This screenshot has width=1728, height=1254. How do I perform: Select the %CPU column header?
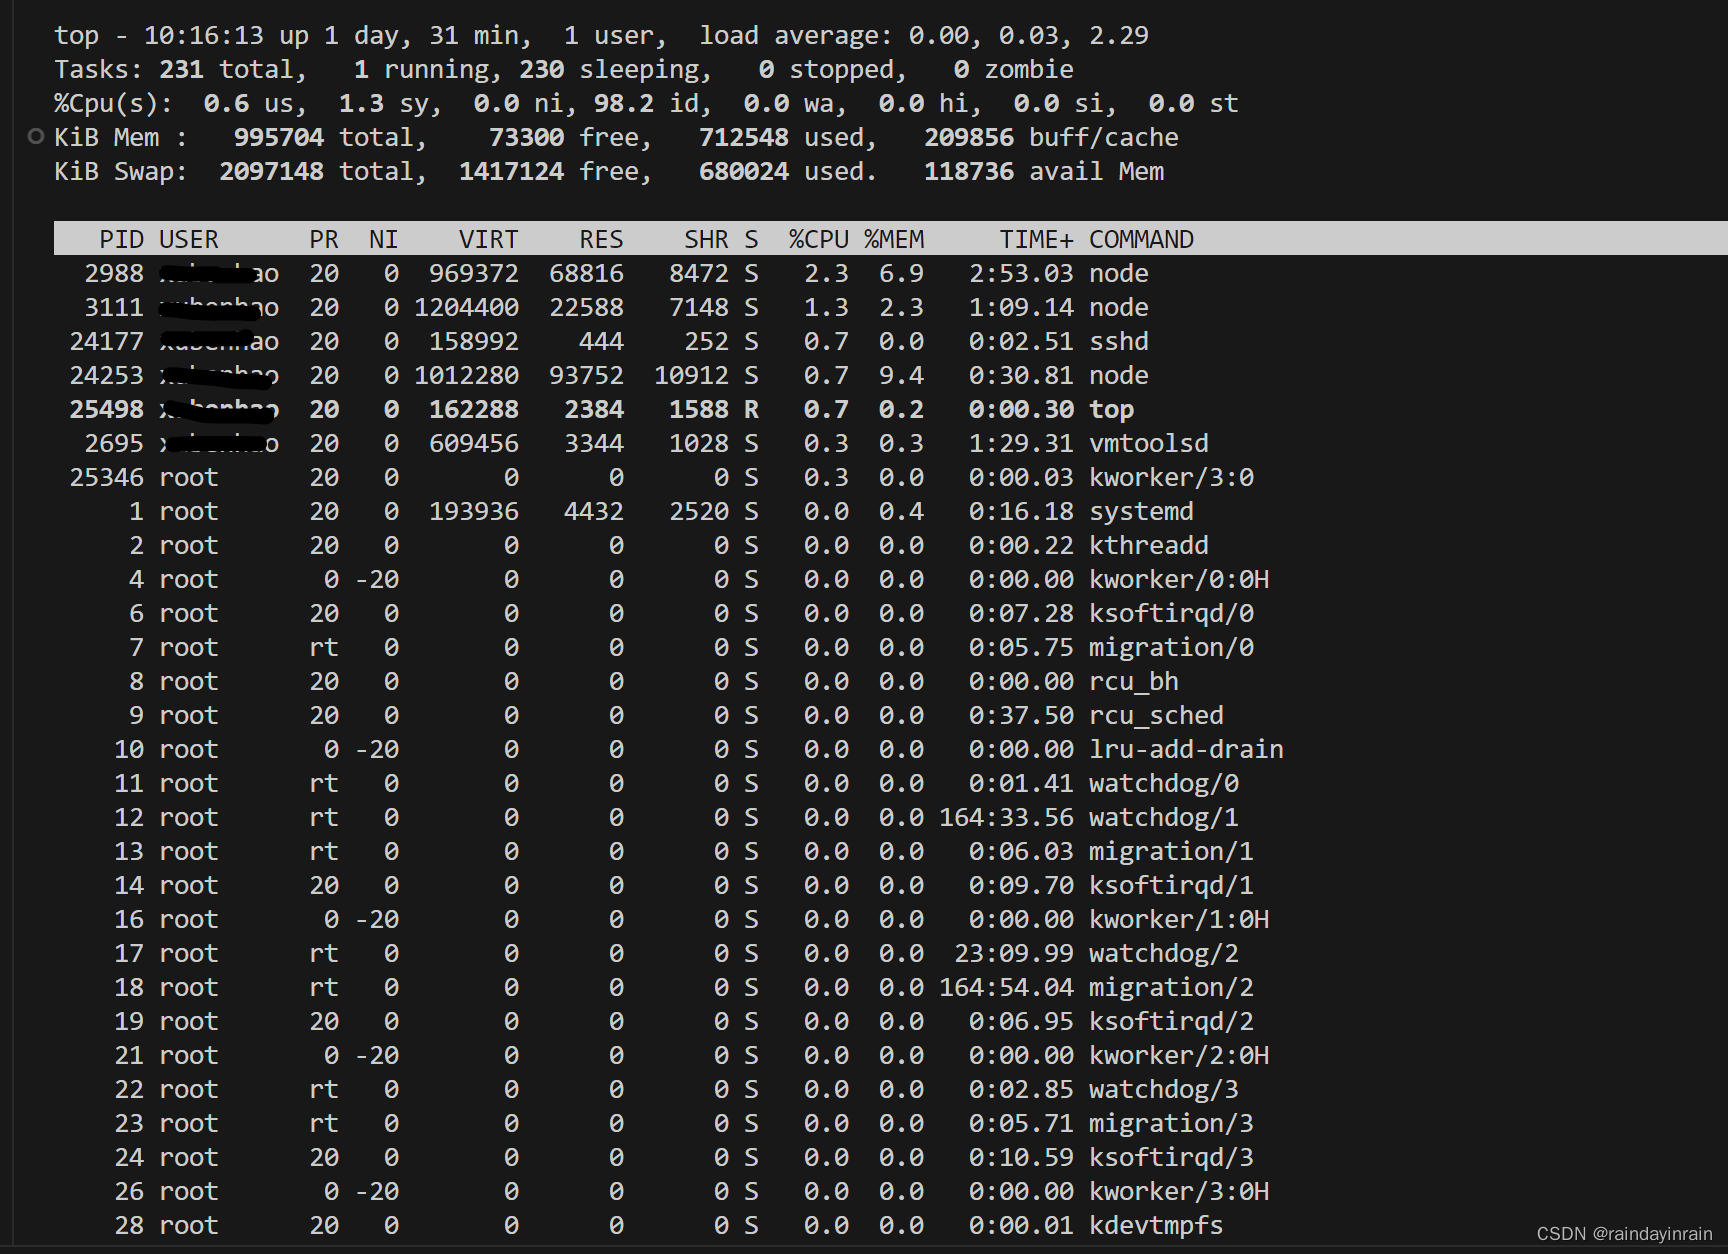click(819, 240)
